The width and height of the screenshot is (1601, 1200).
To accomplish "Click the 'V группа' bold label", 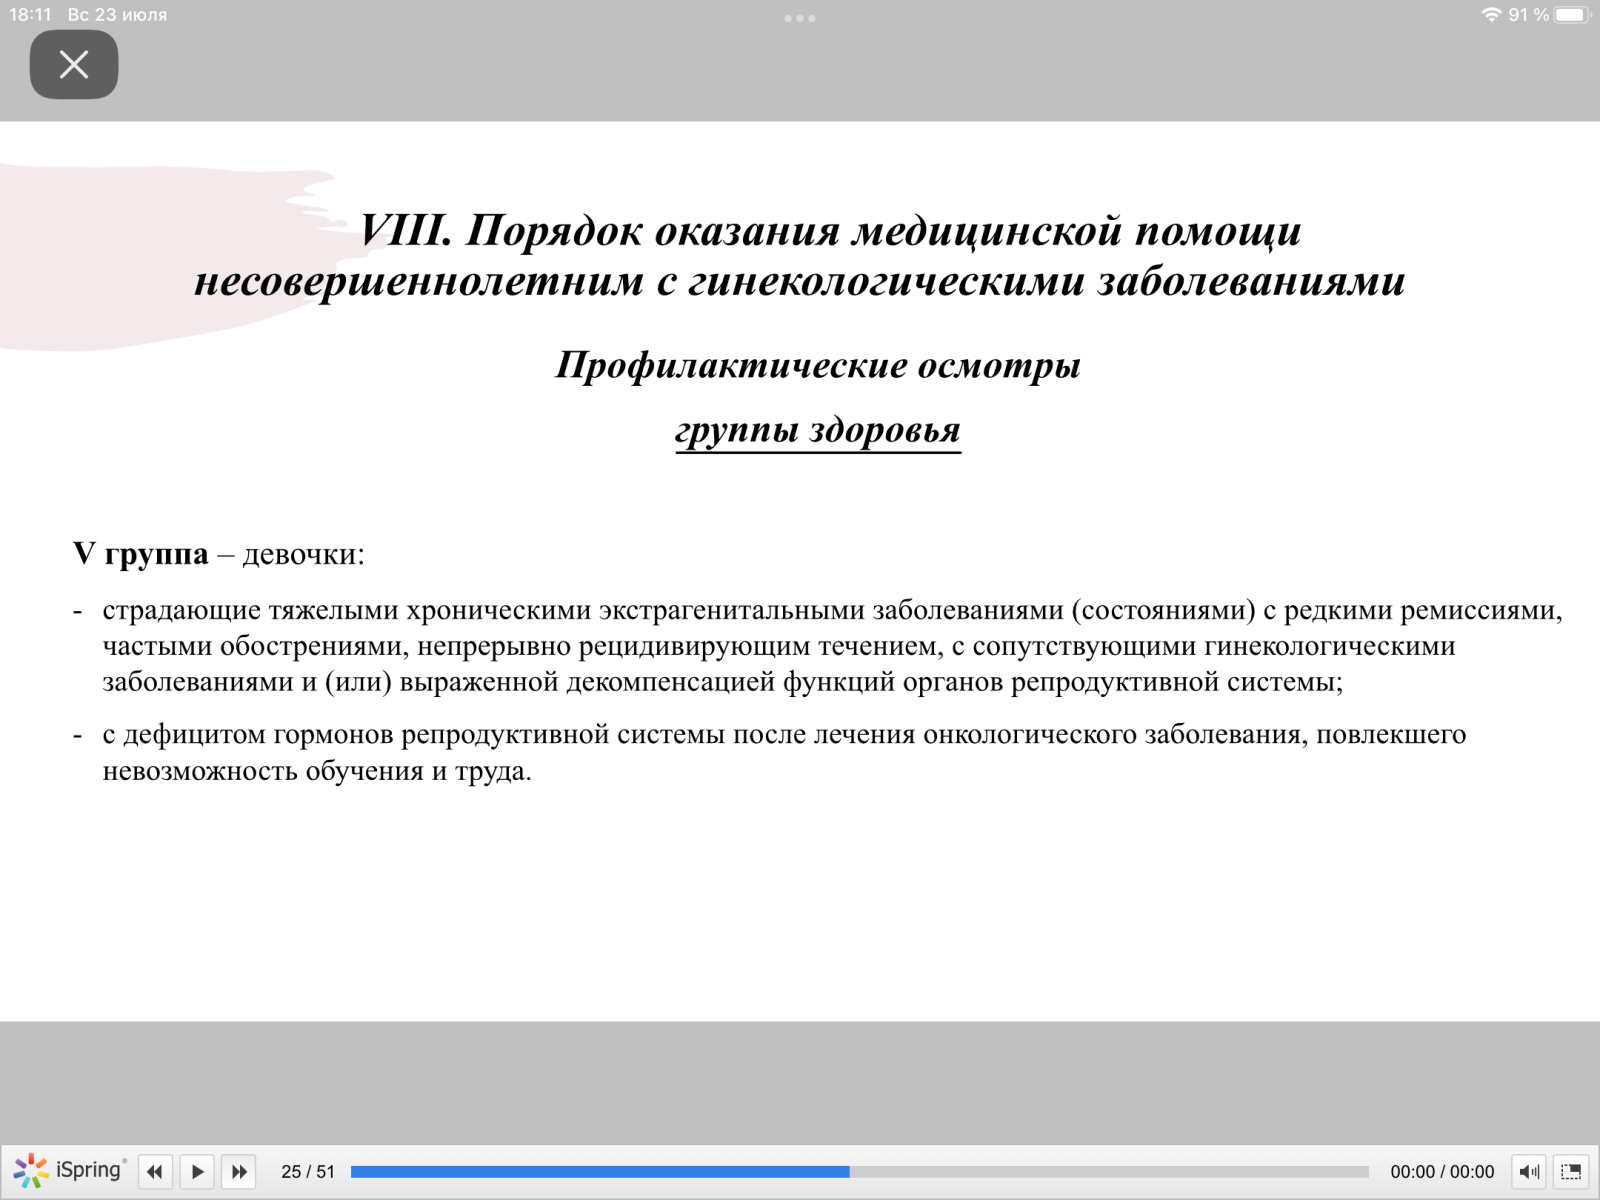I will (x=141, y=553).
